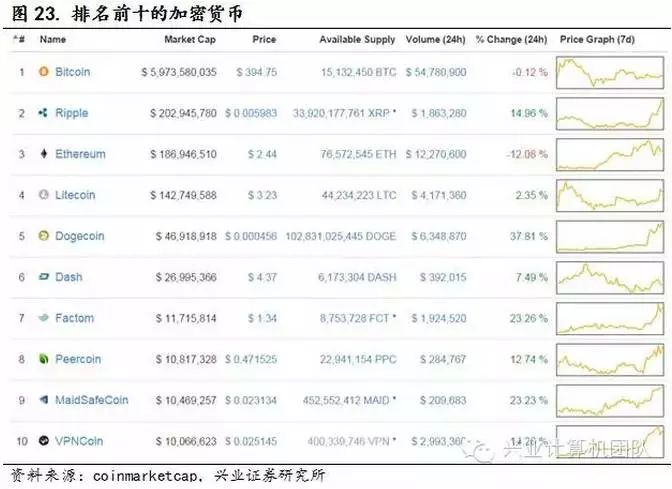Screen dimensions: 672x489
Task: Click Ethereum change value -12.08 %
Action: click(527, 154)
